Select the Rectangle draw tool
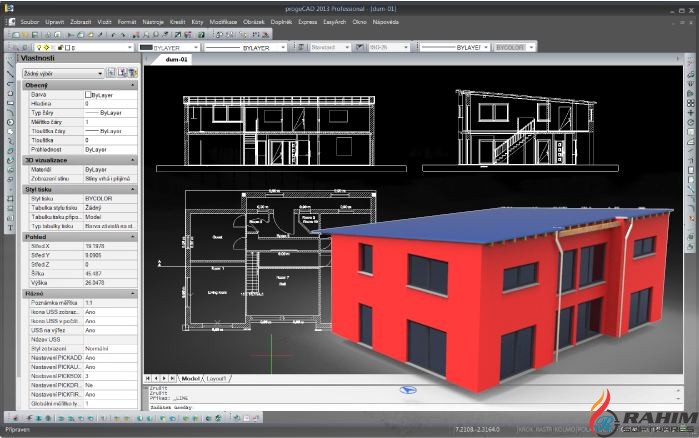 (x=10, y=103)
